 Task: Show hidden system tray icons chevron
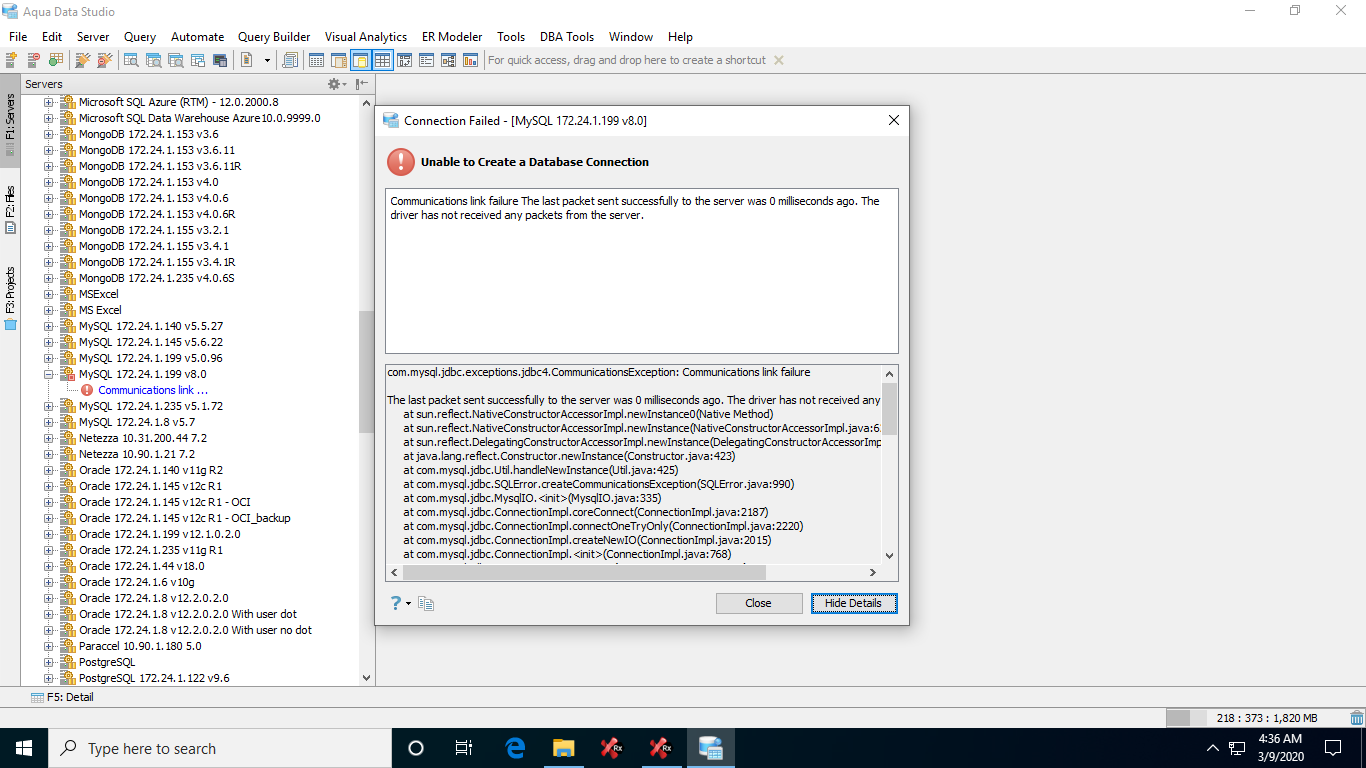point(1213,748)
